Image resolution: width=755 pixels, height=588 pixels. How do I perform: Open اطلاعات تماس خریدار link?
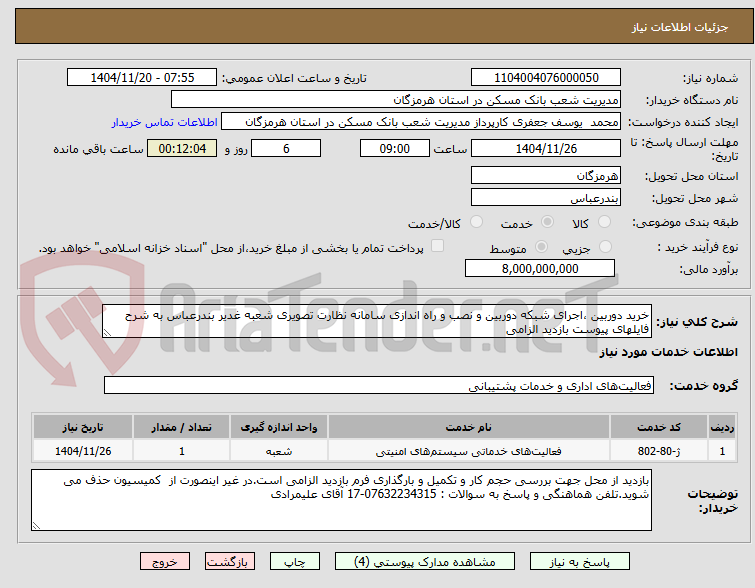click(165, 122)
